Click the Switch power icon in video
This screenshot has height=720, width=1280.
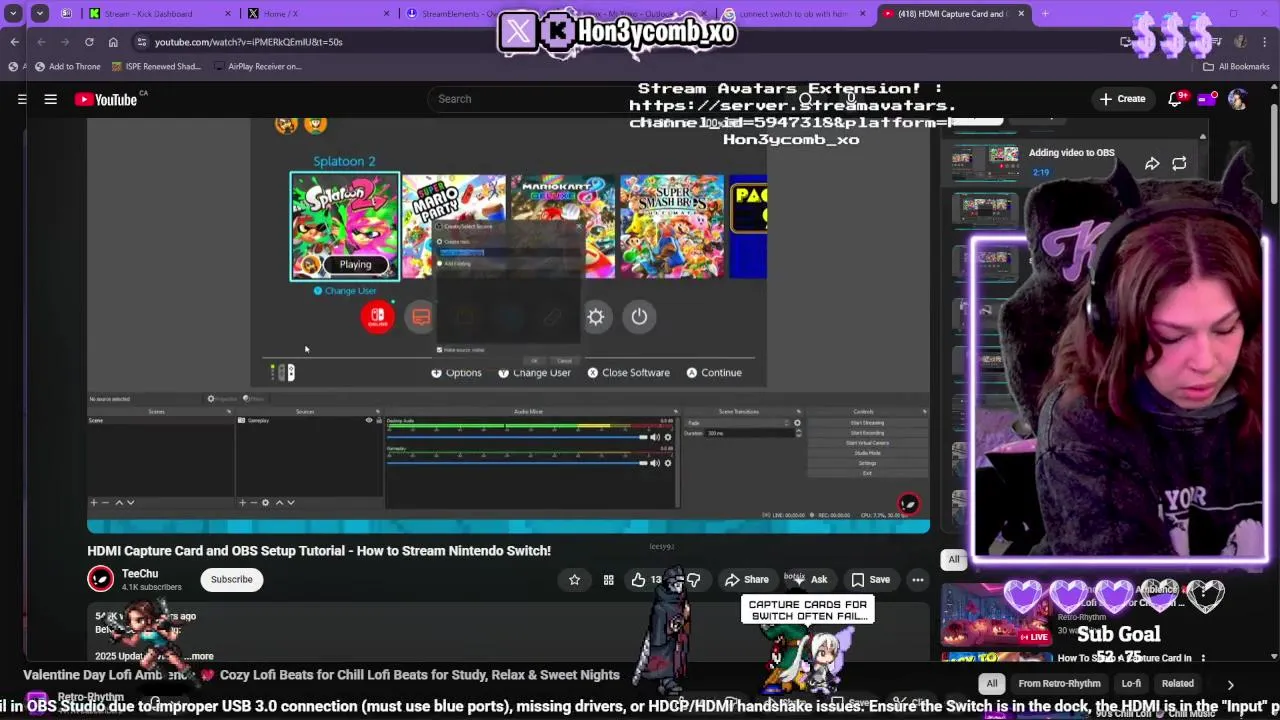639,317
